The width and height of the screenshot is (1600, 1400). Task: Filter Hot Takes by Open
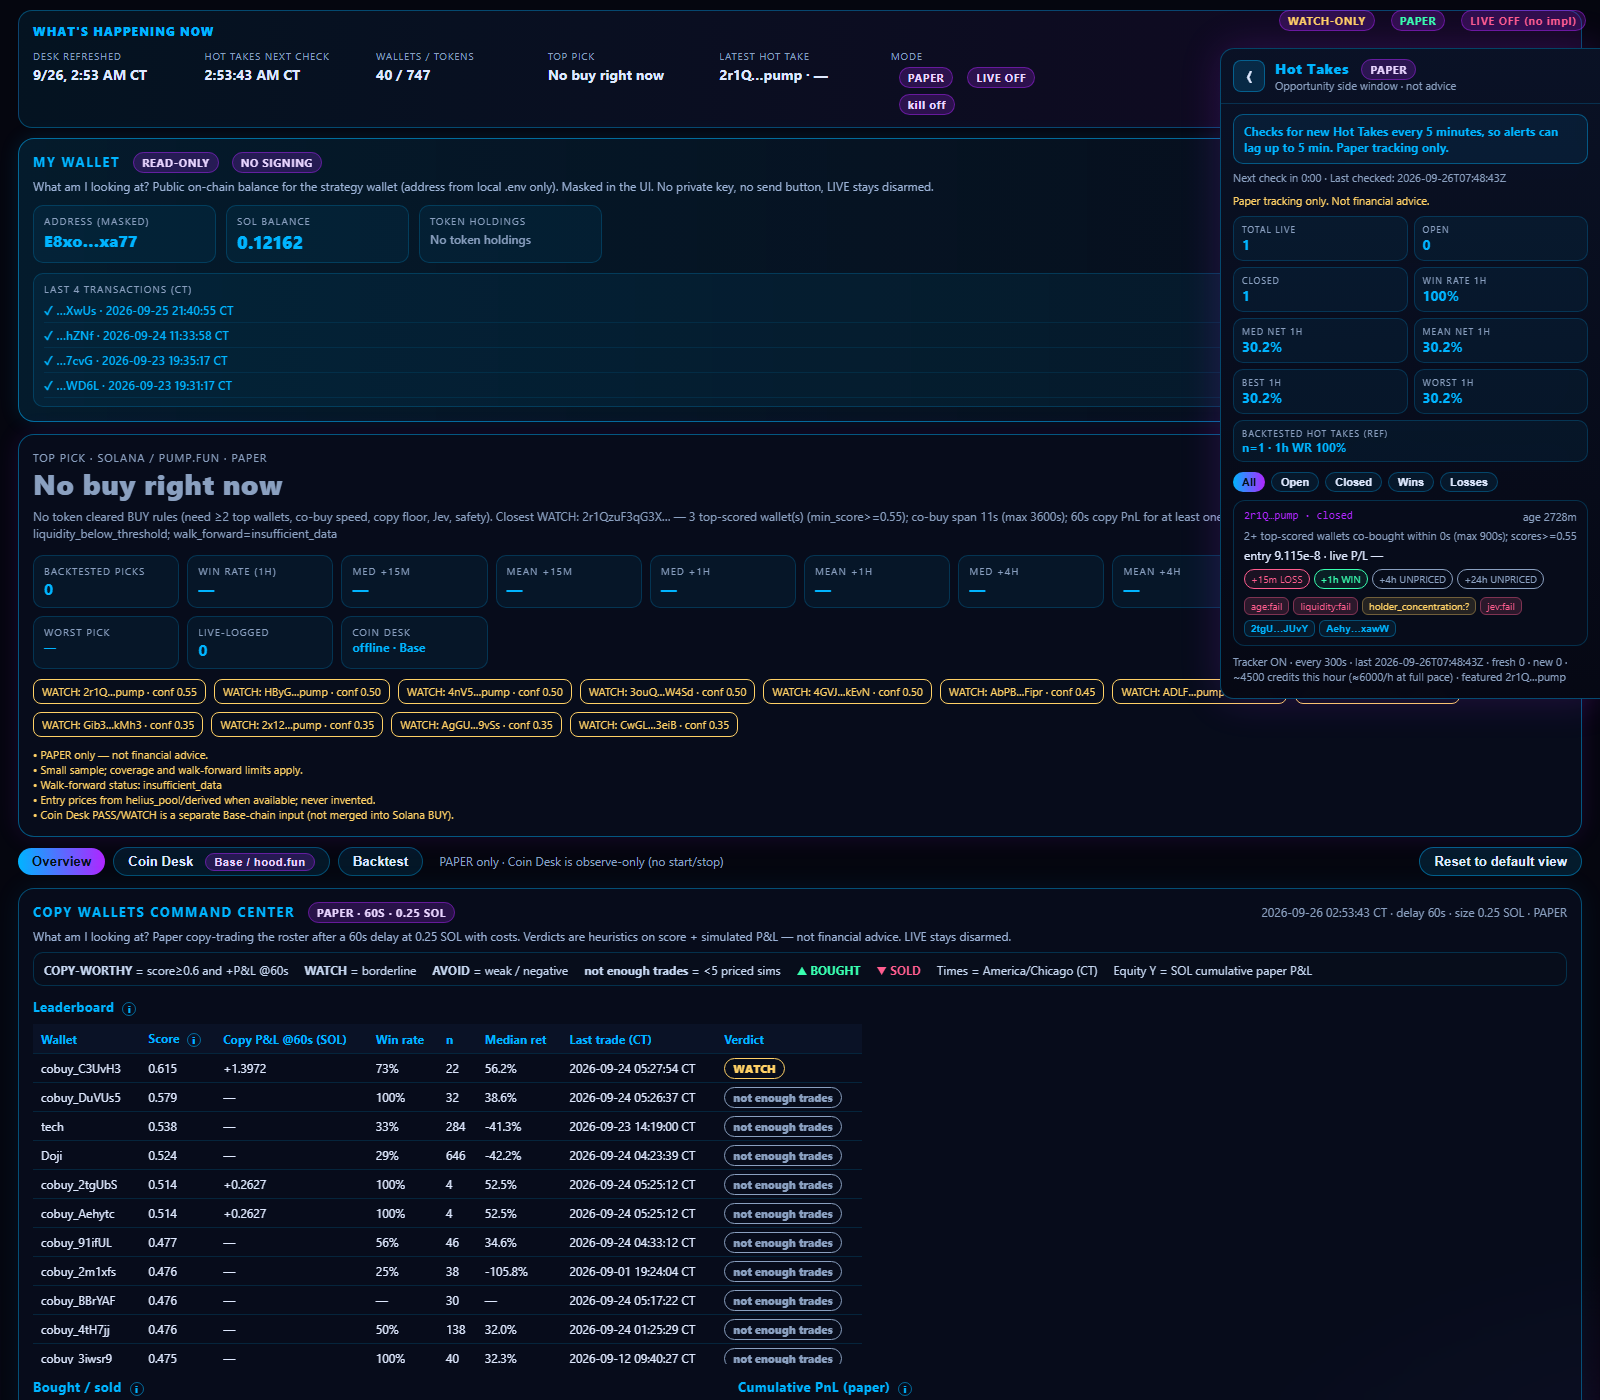coord(1295,482)
